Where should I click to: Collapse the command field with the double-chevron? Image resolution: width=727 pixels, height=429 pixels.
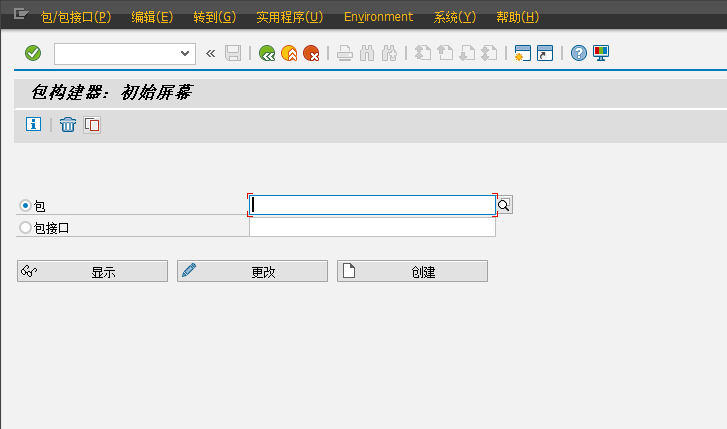[210, 54]
